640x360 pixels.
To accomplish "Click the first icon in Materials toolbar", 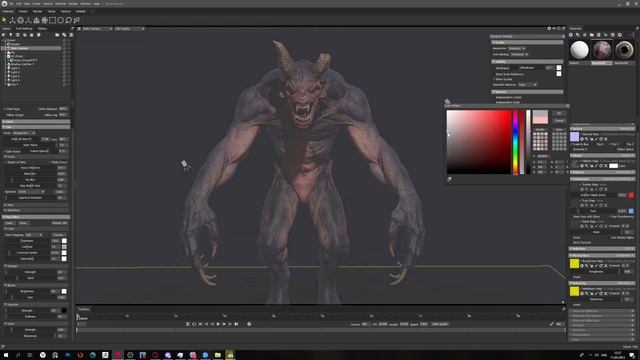I will (x=571, y=35).
